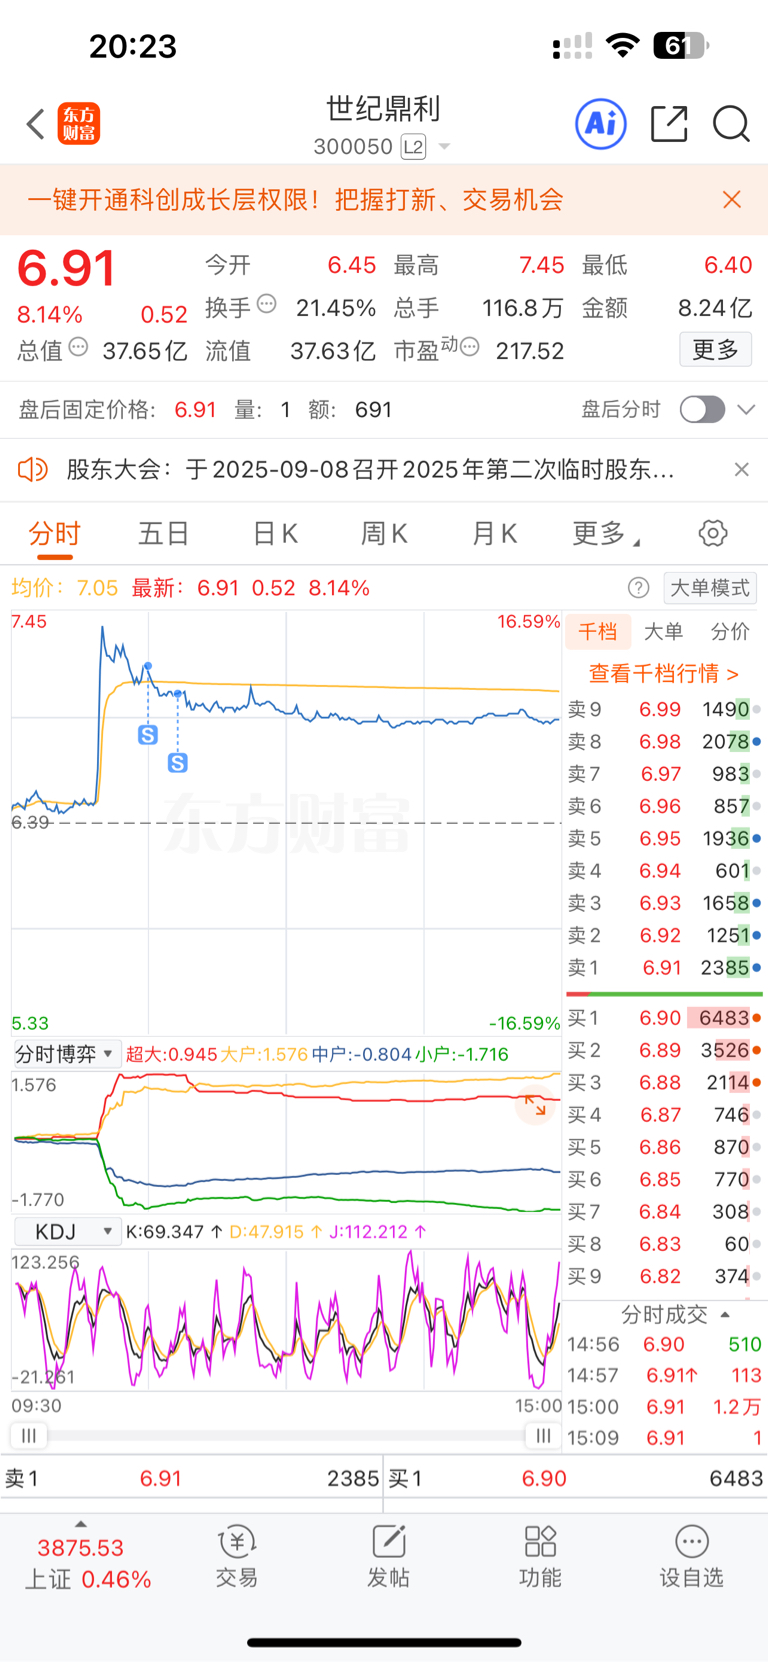Image resolution: width=768 pixels, height=1662 pixels.
Task: Select the 大单 order tab
Action: [x=663, y=631]
